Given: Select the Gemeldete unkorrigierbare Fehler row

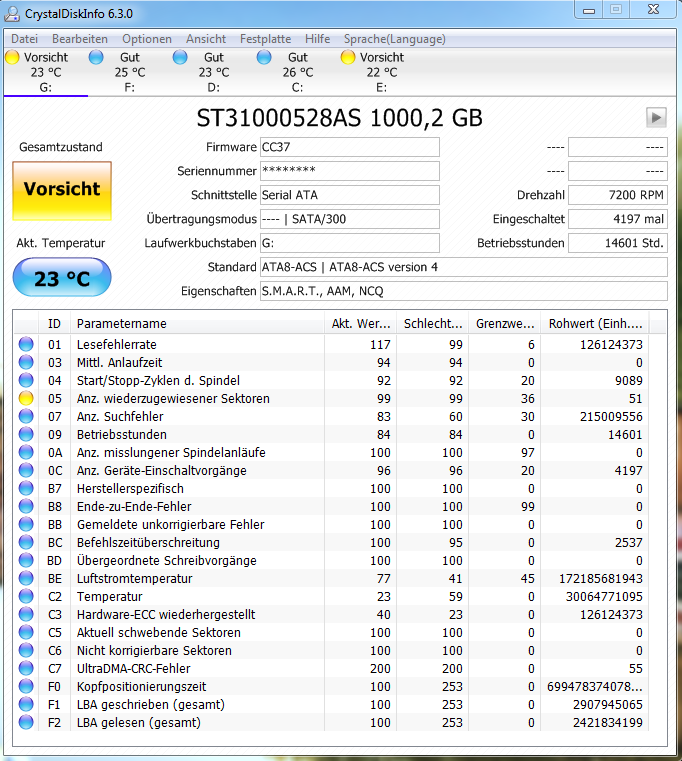Looking at the screenshot, I should tap(331, 524).
